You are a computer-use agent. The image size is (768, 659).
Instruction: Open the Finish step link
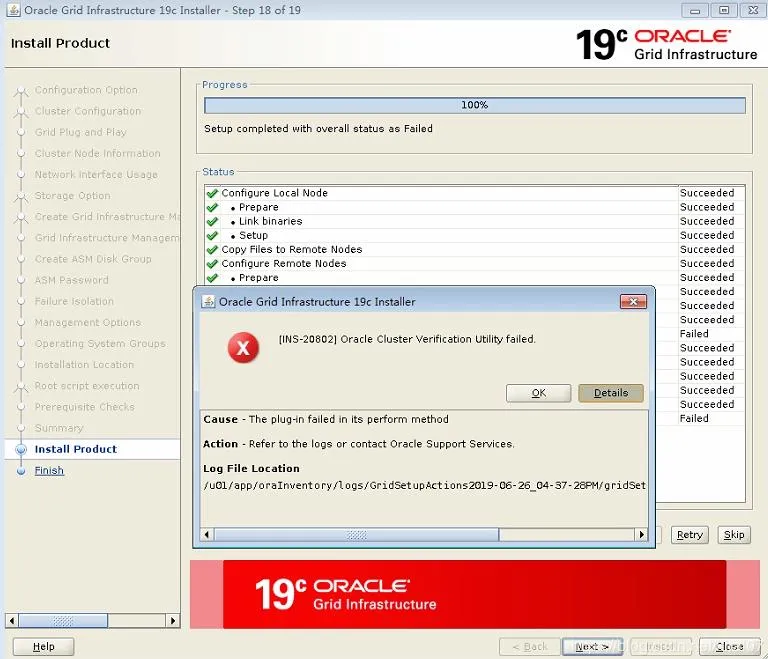[x=49, y=470]
